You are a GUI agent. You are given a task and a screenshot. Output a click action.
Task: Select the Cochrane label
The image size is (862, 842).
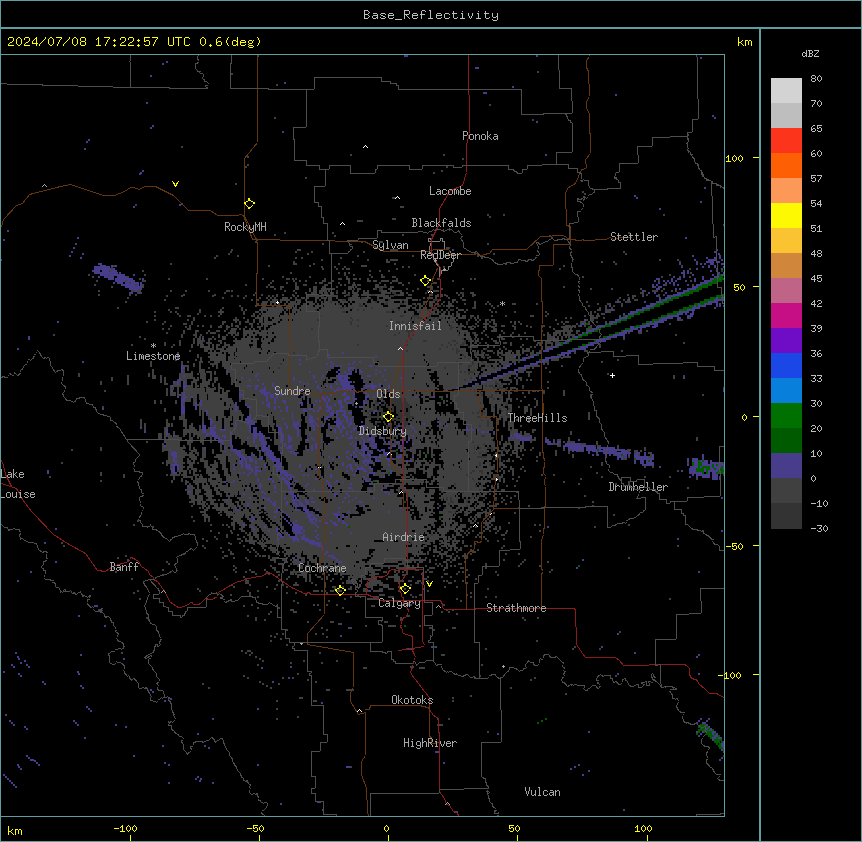[322, 568]
